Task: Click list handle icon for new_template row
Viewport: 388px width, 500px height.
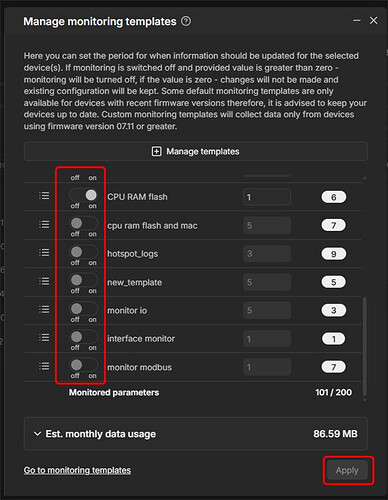Action: (44, 281)
